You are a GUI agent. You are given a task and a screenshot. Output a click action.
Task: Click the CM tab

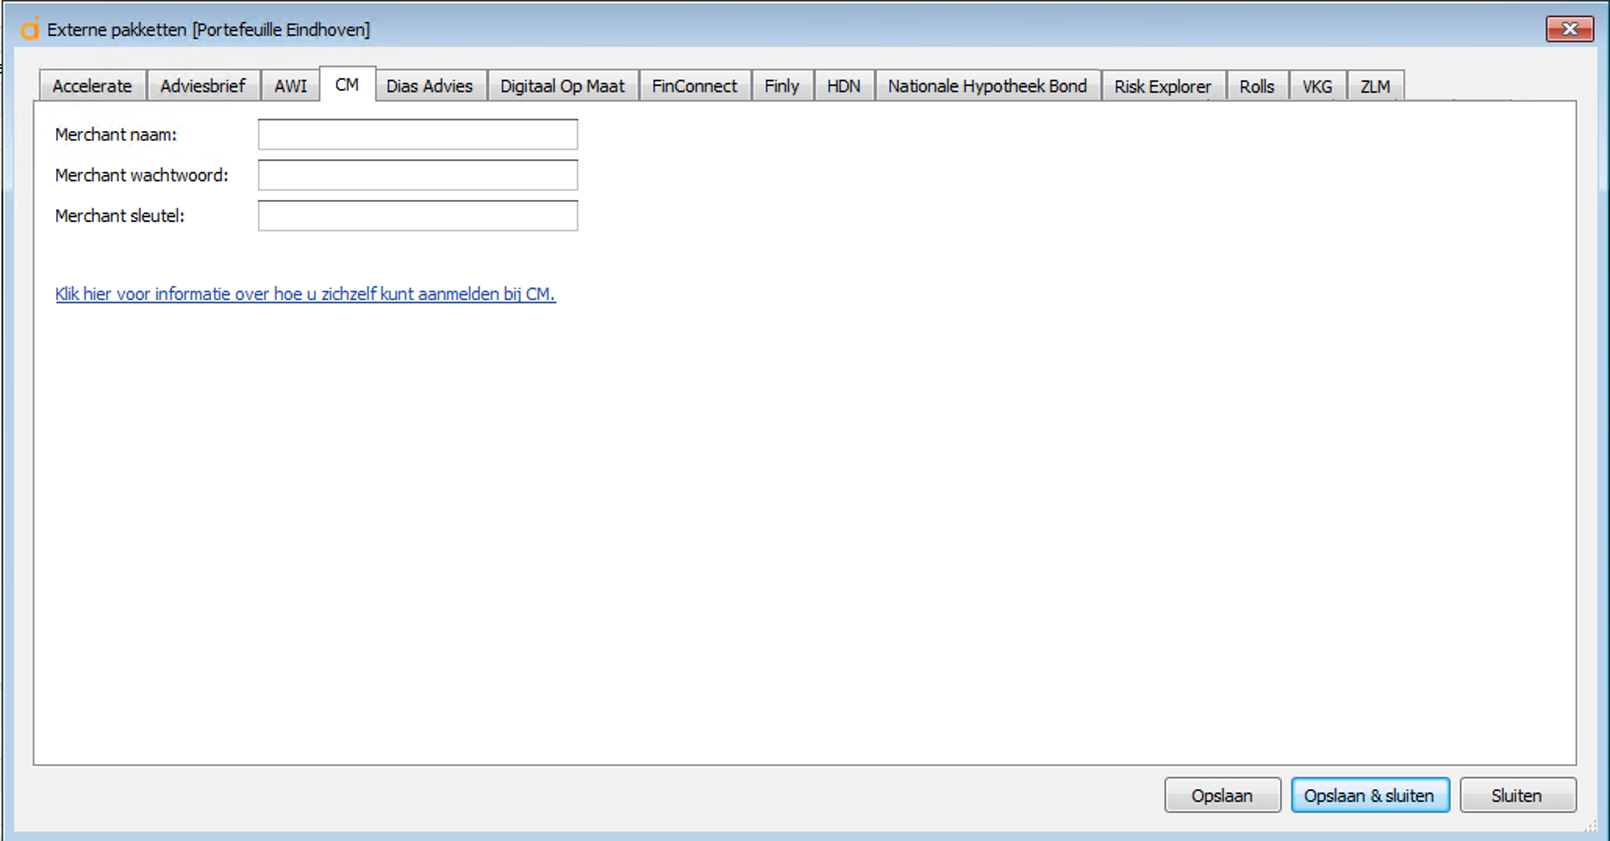click(347, 85)
